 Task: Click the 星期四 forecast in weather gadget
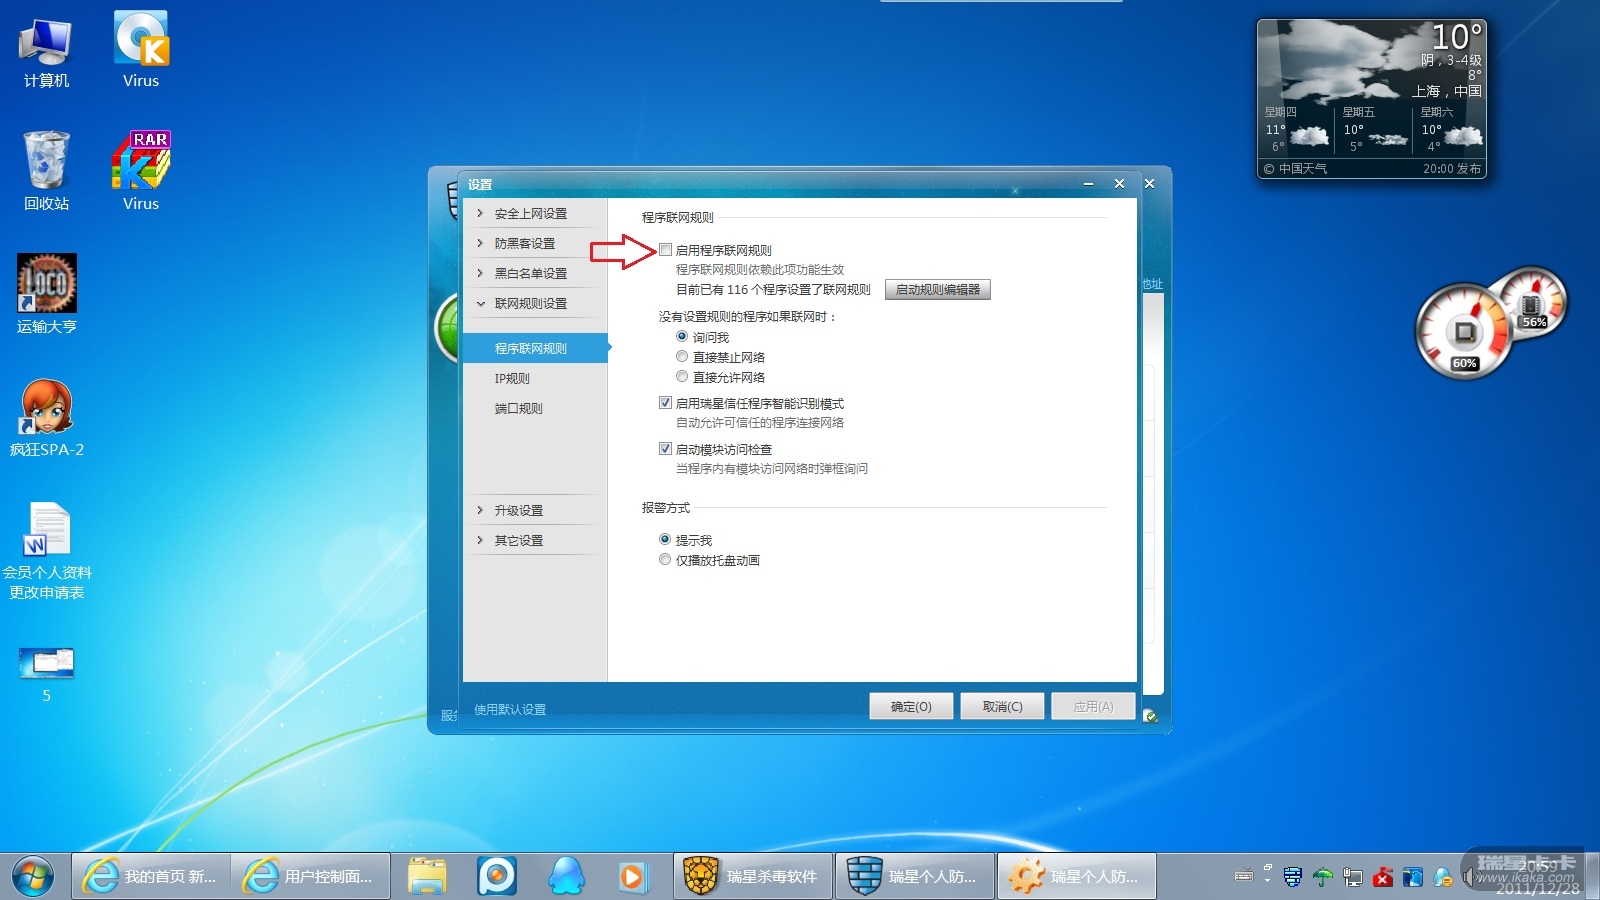(x=1296, y=129)
